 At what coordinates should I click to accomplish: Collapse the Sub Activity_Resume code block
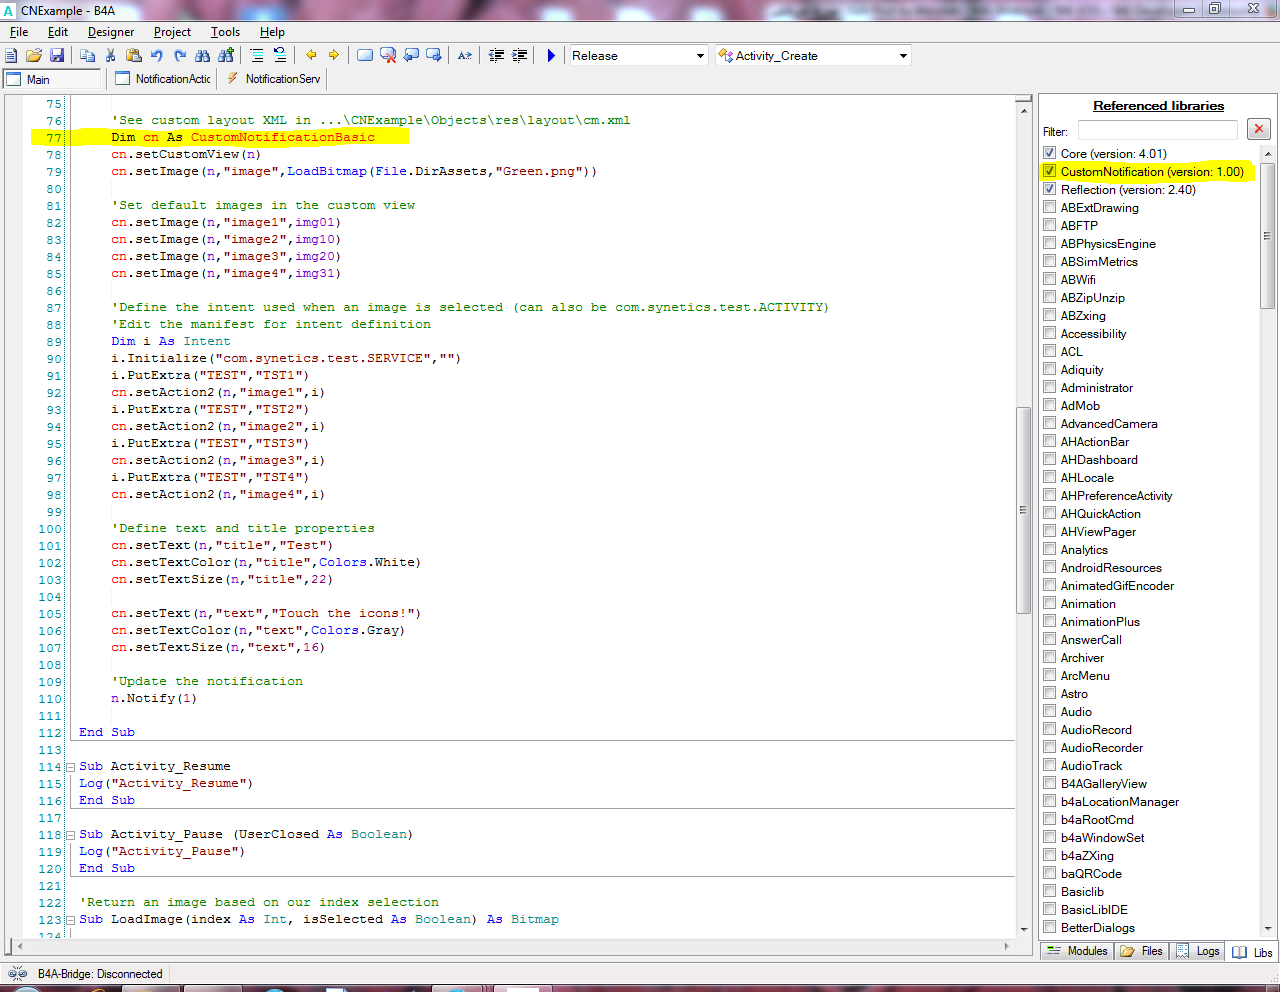click(x=71, y=767)
